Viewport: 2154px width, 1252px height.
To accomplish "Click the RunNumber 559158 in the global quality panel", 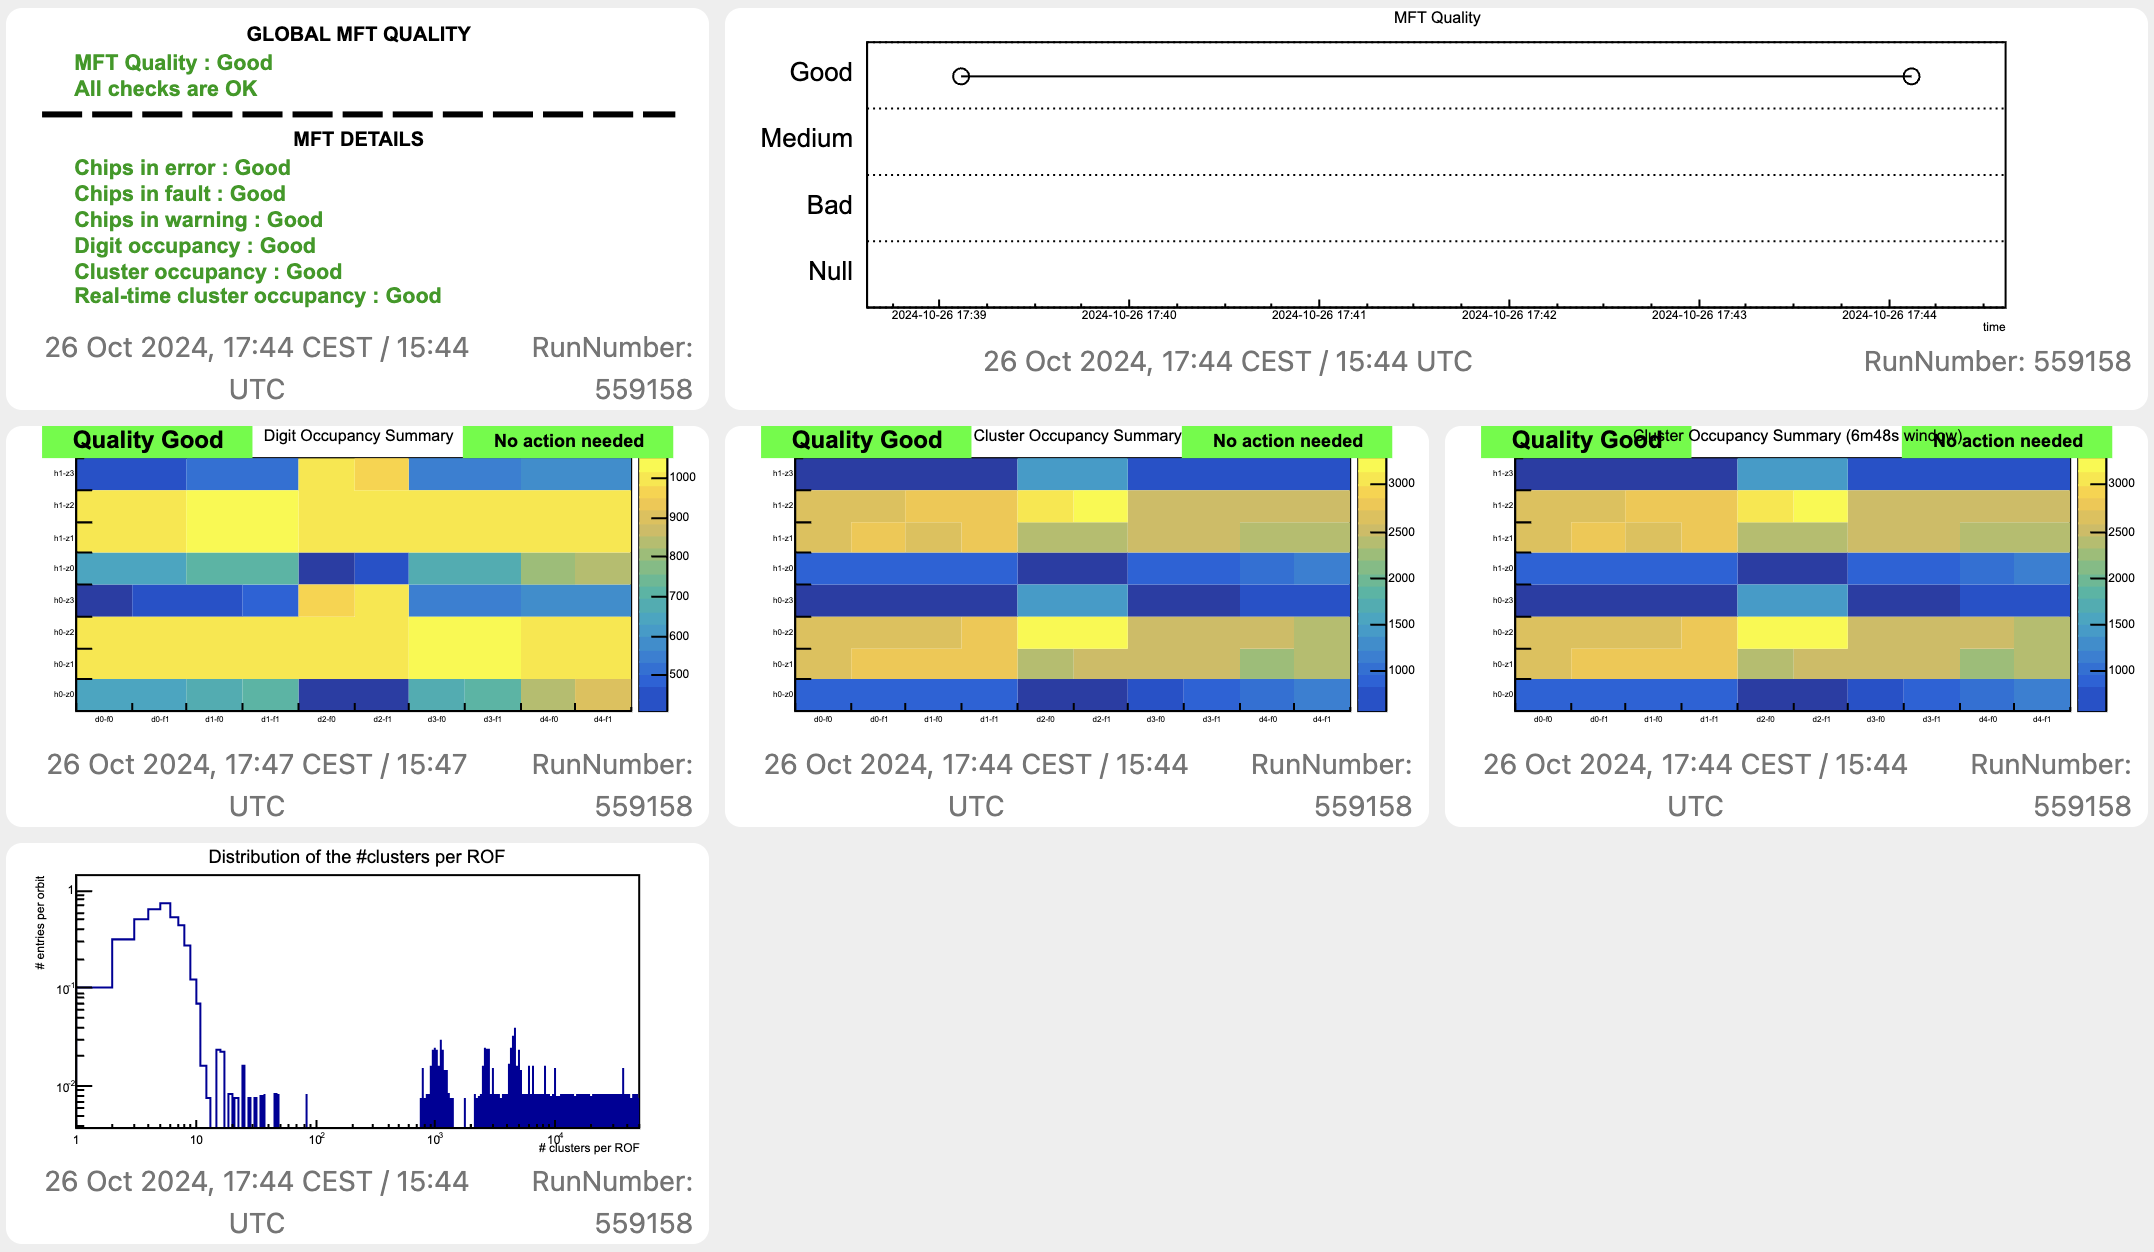I will pyautogui.click(x=612, y=369).
